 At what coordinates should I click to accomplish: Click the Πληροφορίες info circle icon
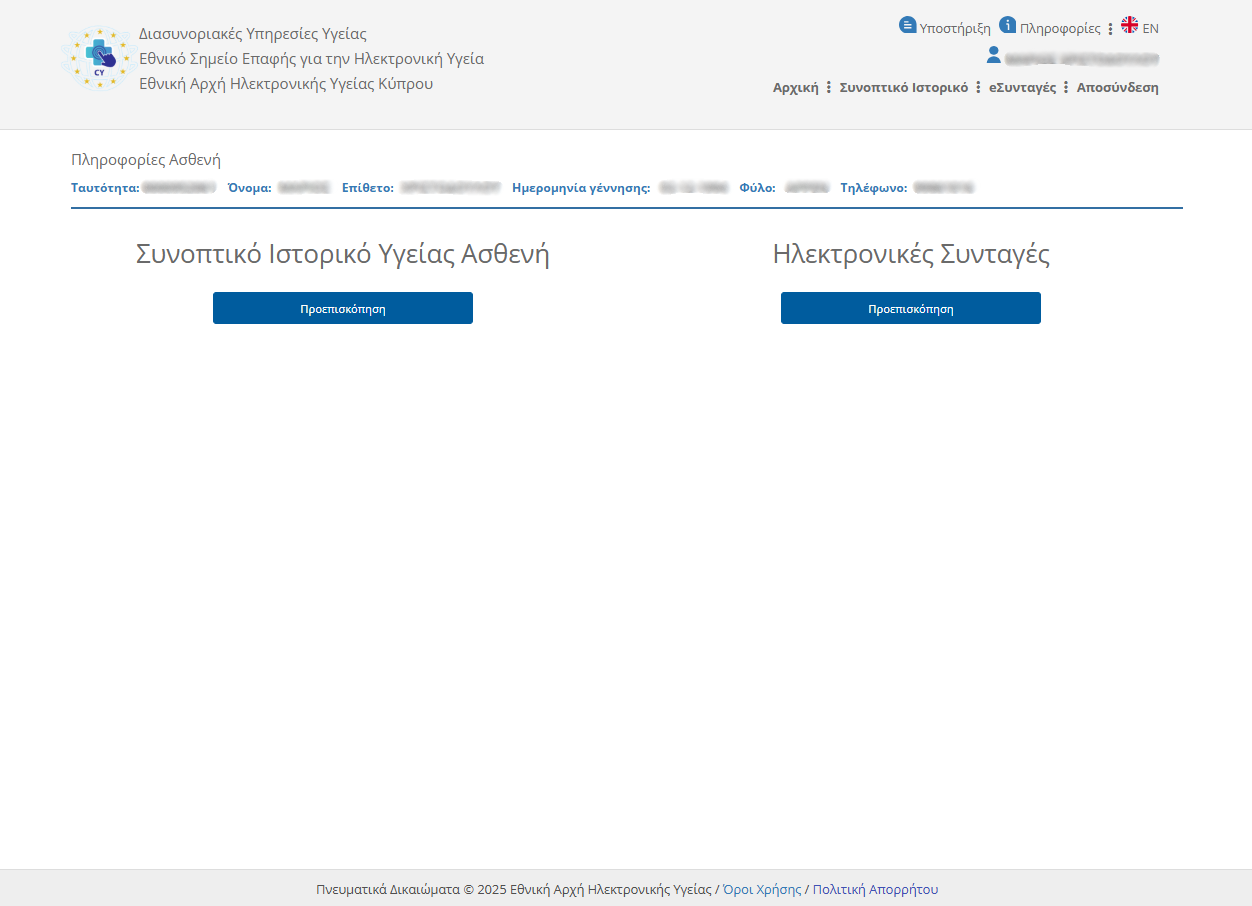(x=1008, y=25)
